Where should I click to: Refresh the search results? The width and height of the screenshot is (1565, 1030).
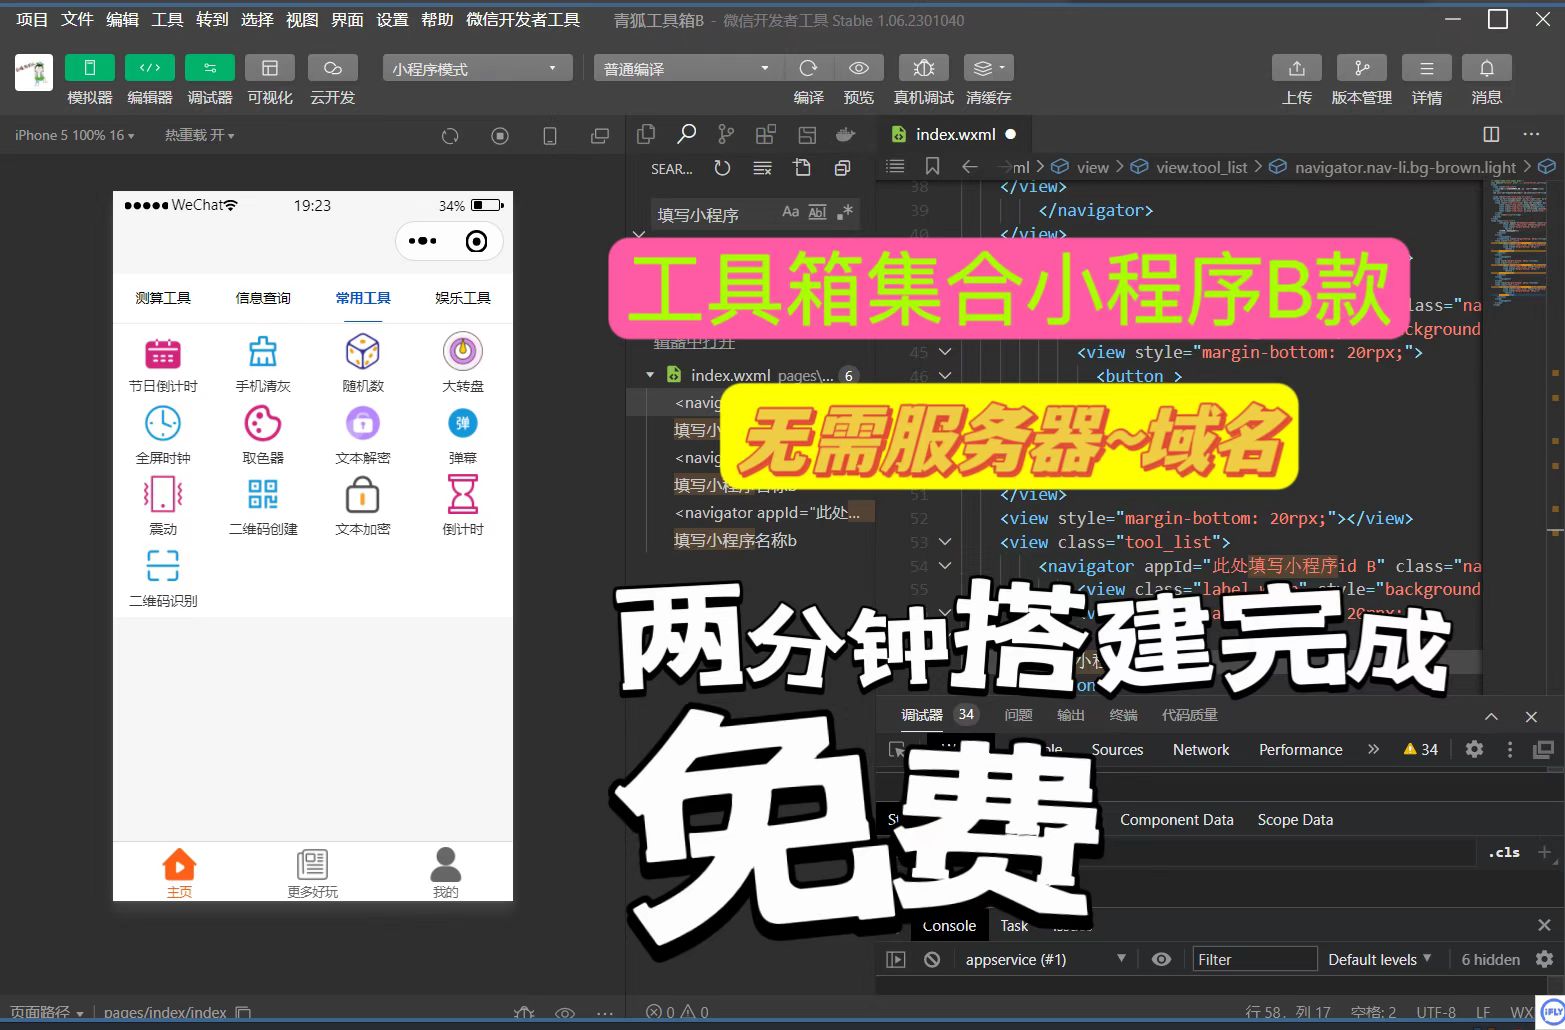coord(722,168)
